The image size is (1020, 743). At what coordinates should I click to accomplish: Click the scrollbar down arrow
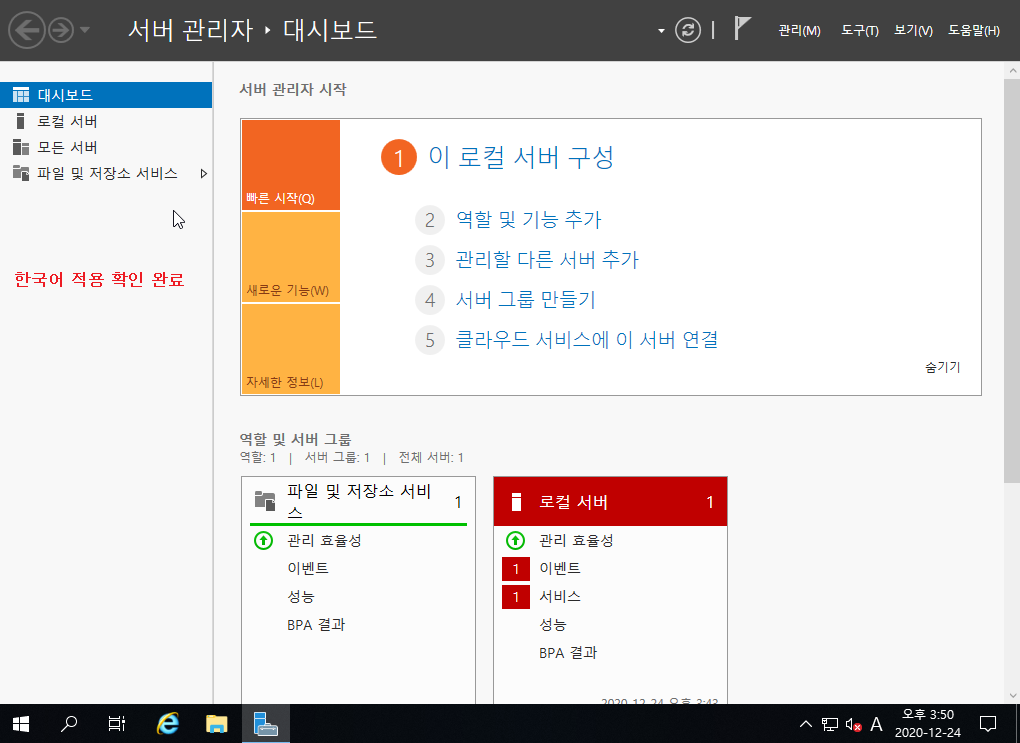pos(1012,696)
